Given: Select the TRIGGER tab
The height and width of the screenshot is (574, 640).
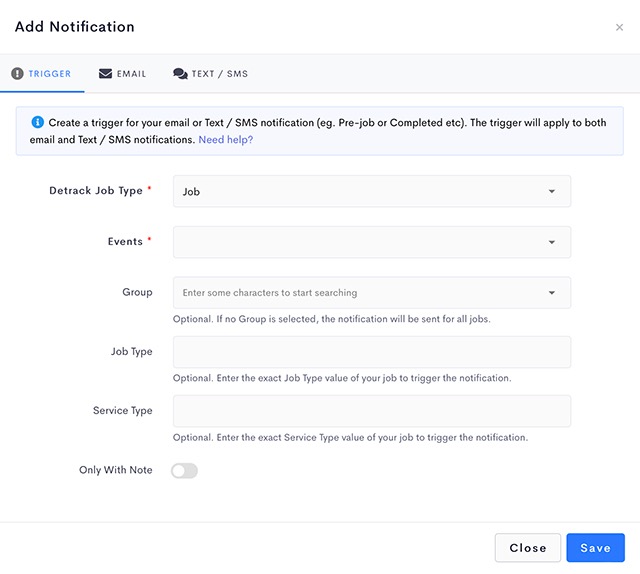Looking at the screenshot, I should pyautogui.click(x=42, y=73).
